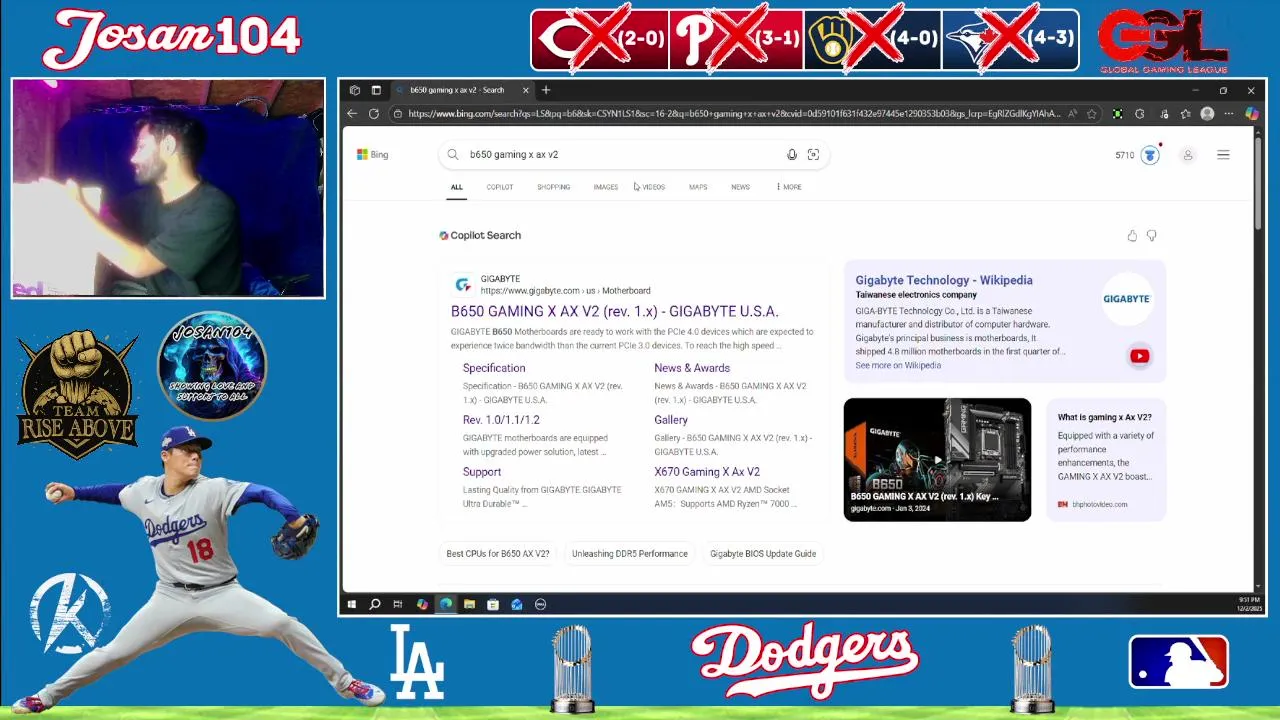Click the Bing sign-in account icon
This screenshot has width=1280, height=720.
pos(1188,155)
